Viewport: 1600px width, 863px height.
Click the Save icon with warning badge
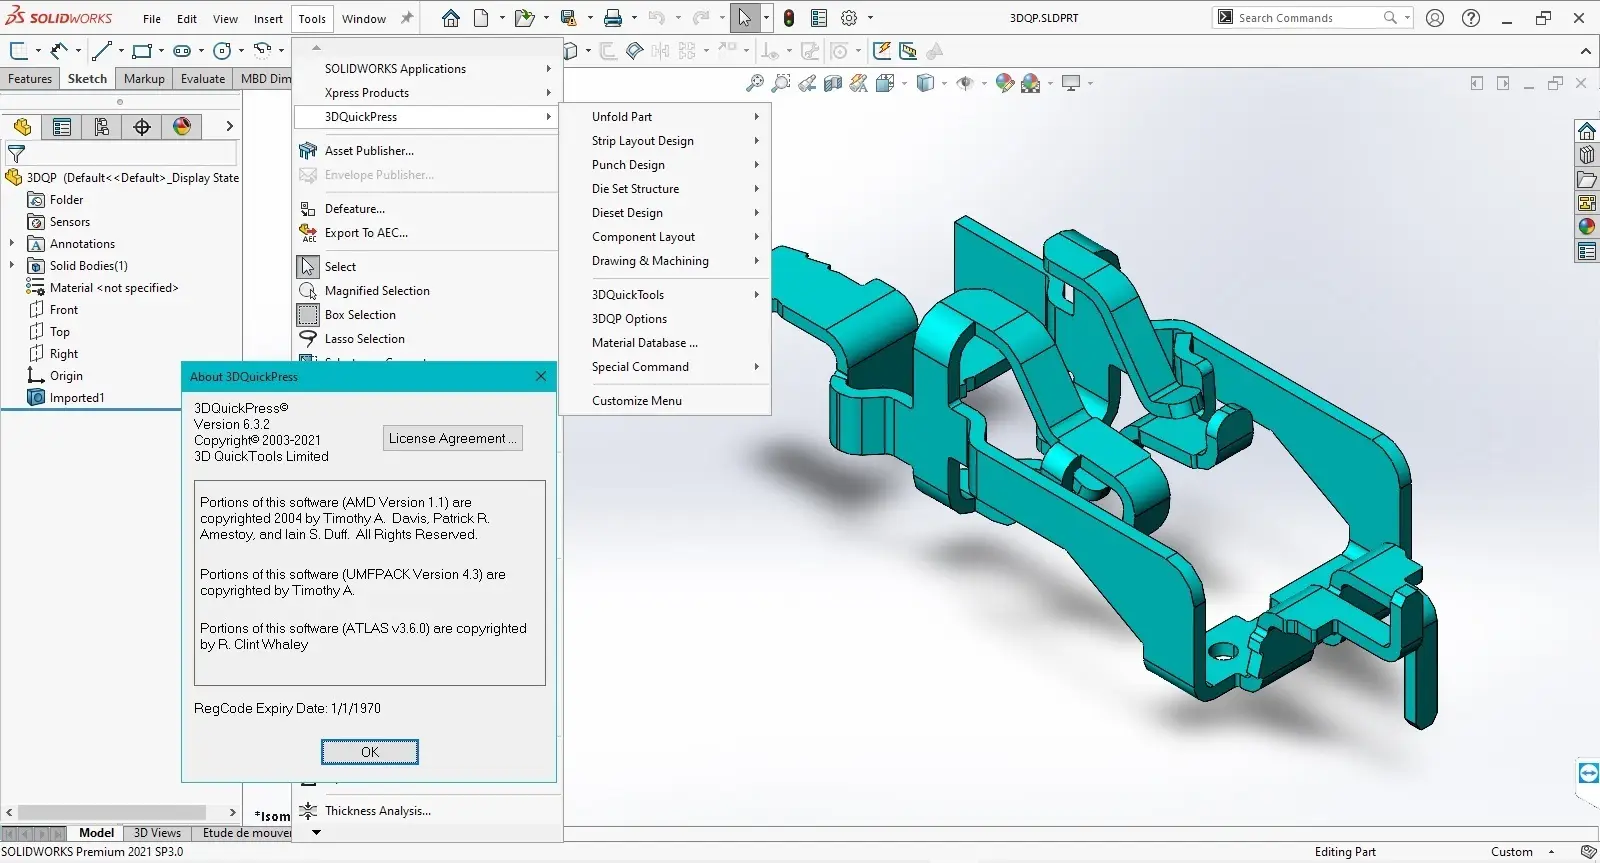569,18
